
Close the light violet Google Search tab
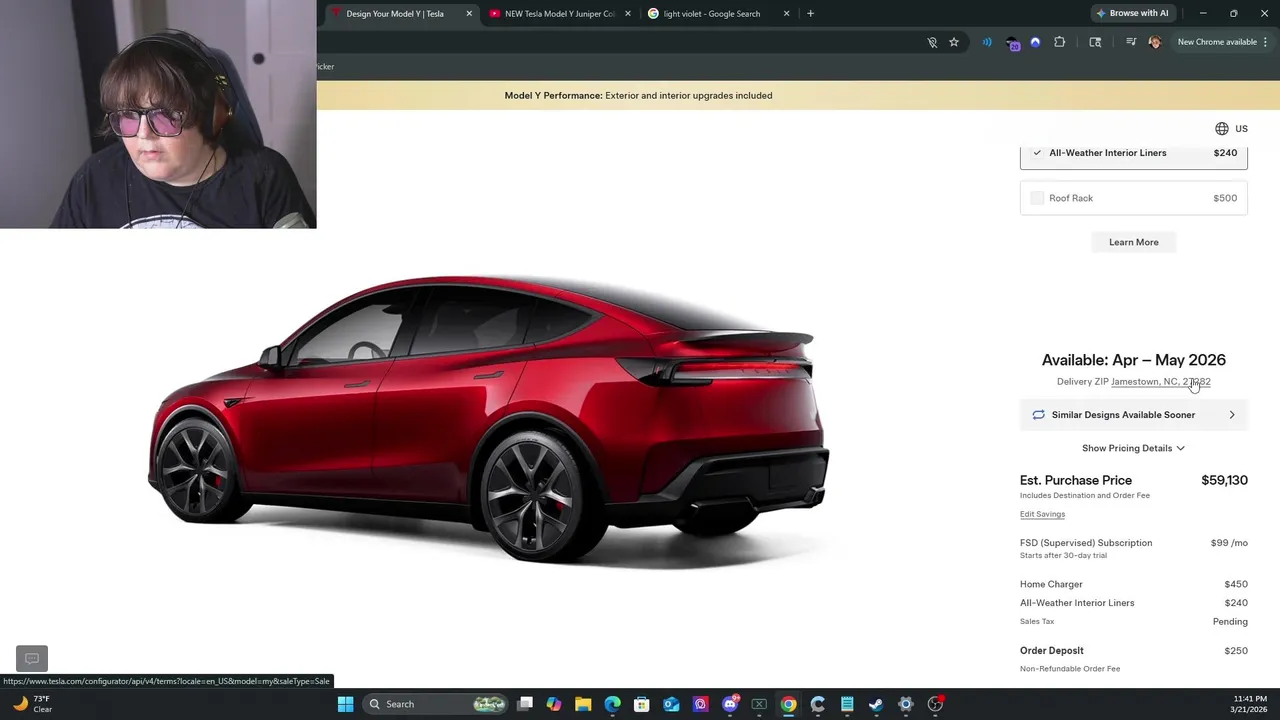(x=786, y=14)
